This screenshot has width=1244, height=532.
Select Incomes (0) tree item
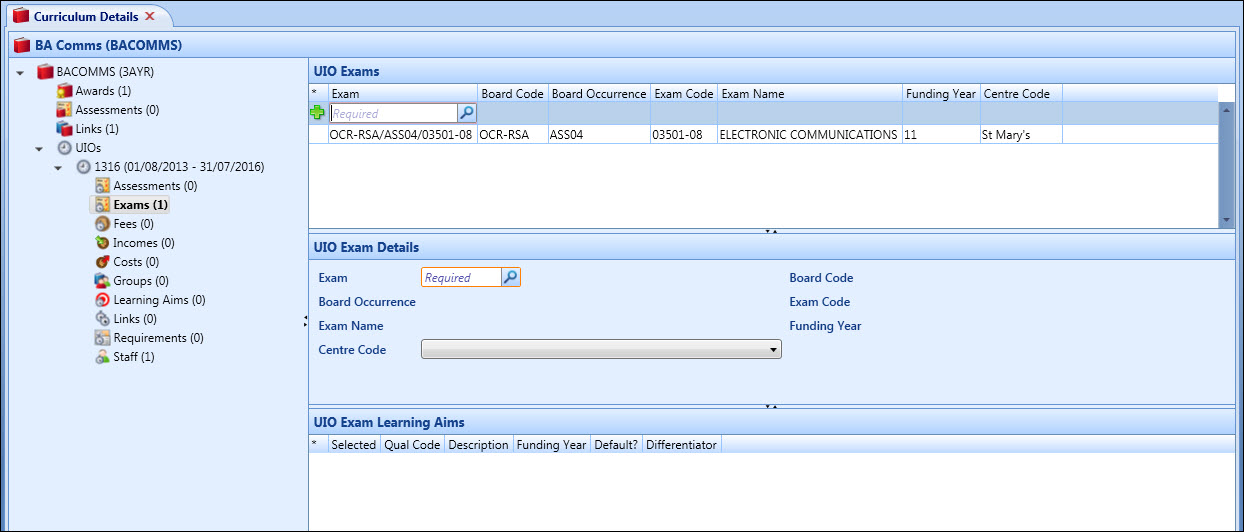(143, 243)
